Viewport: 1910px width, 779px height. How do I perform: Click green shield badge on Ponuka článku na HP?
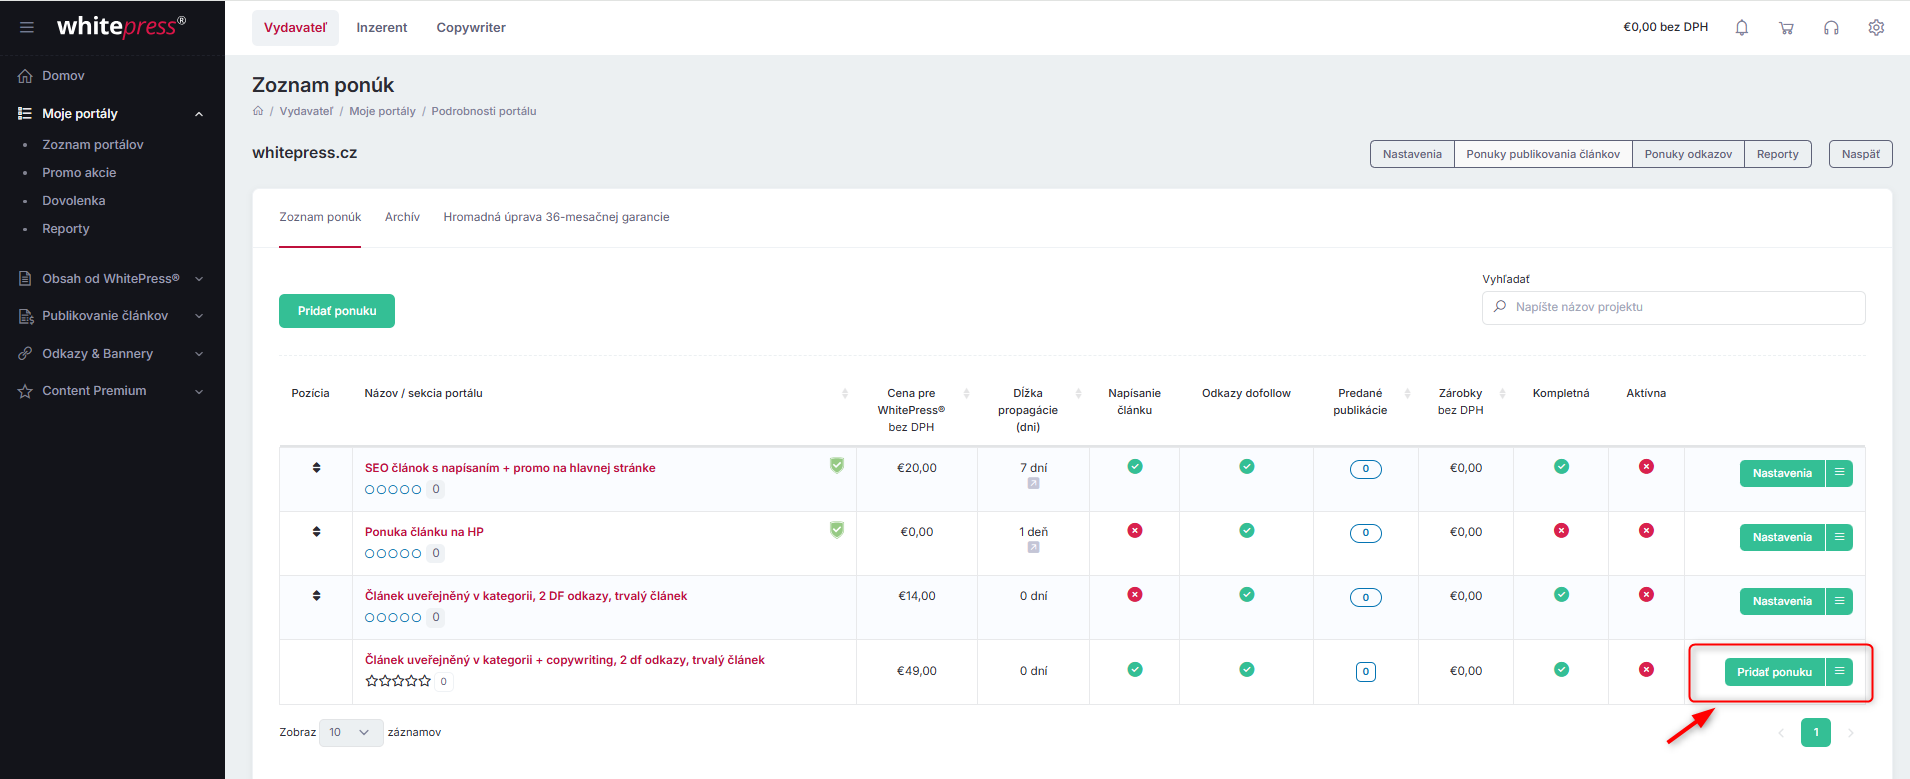[x=837, y=529]
